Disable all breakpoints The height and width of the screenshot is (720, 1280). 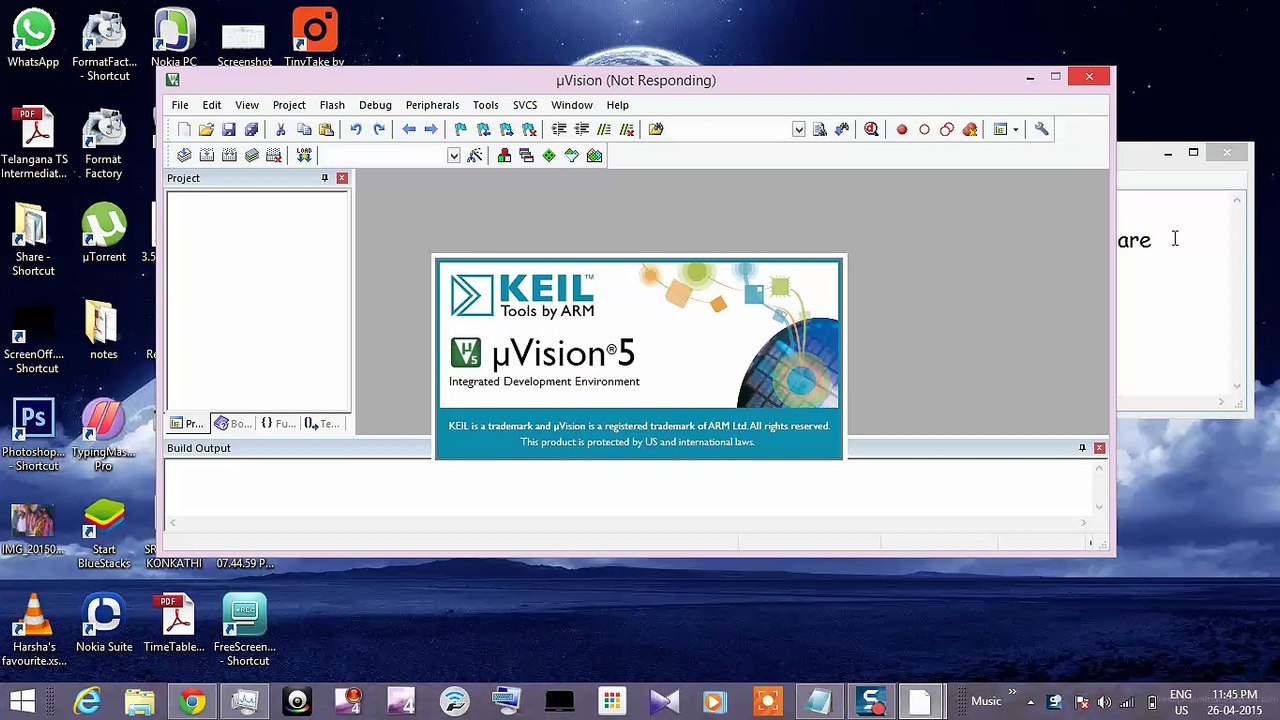947,129
